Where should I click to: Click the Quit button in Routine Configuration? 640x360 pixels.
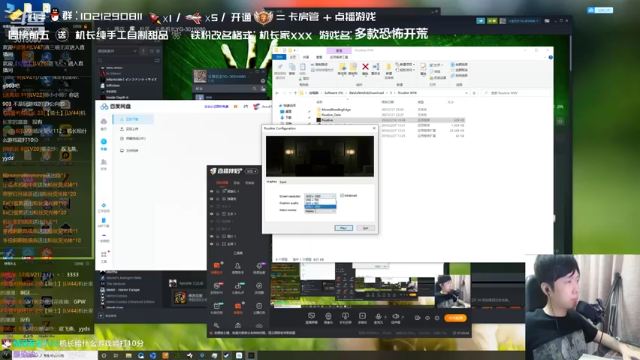(x=365, y=228)
